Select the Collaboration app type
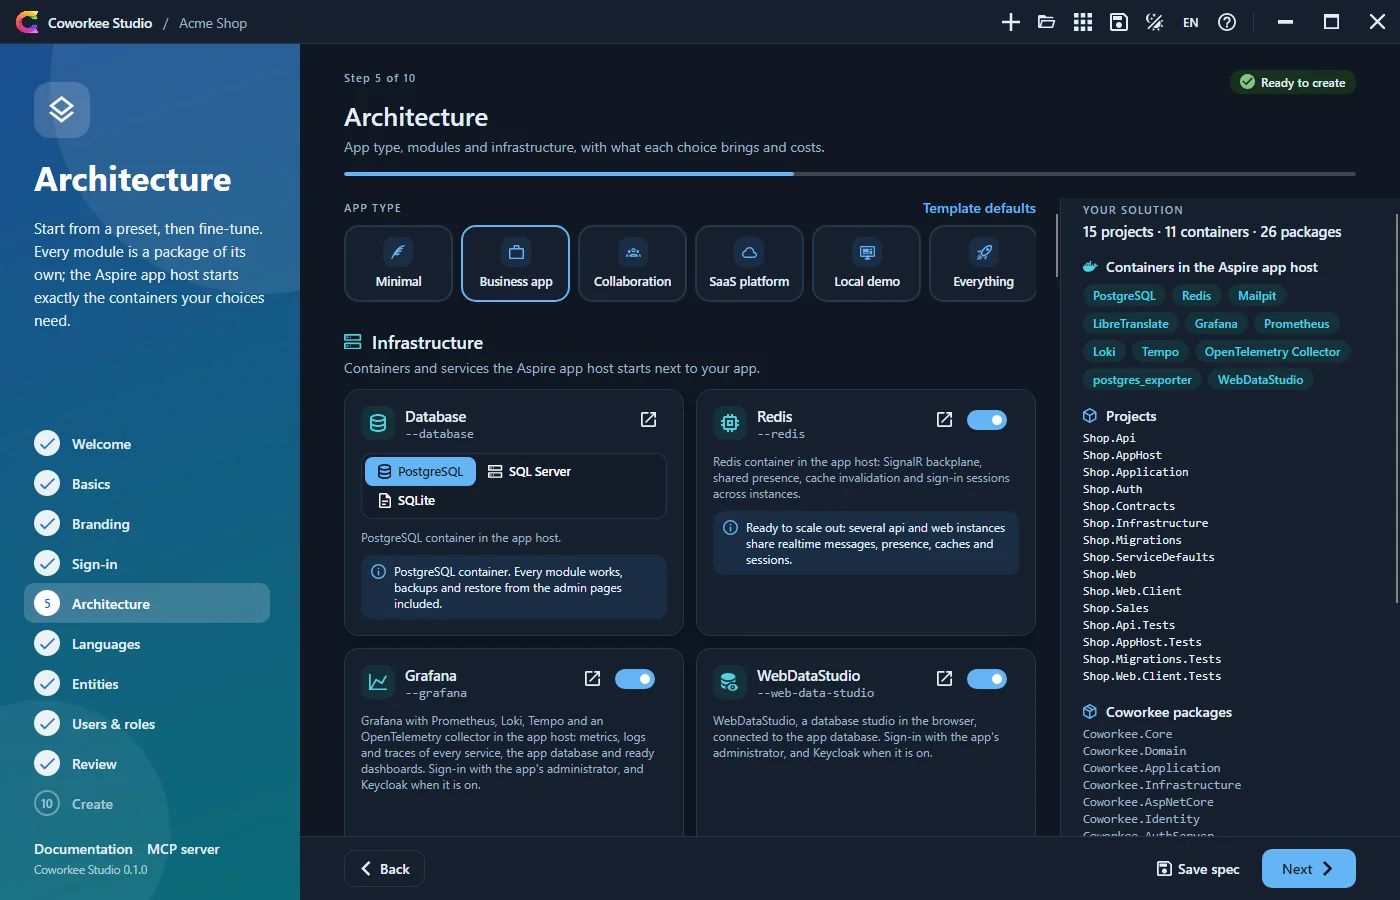 pyautogui.click(x=632, y=264)
